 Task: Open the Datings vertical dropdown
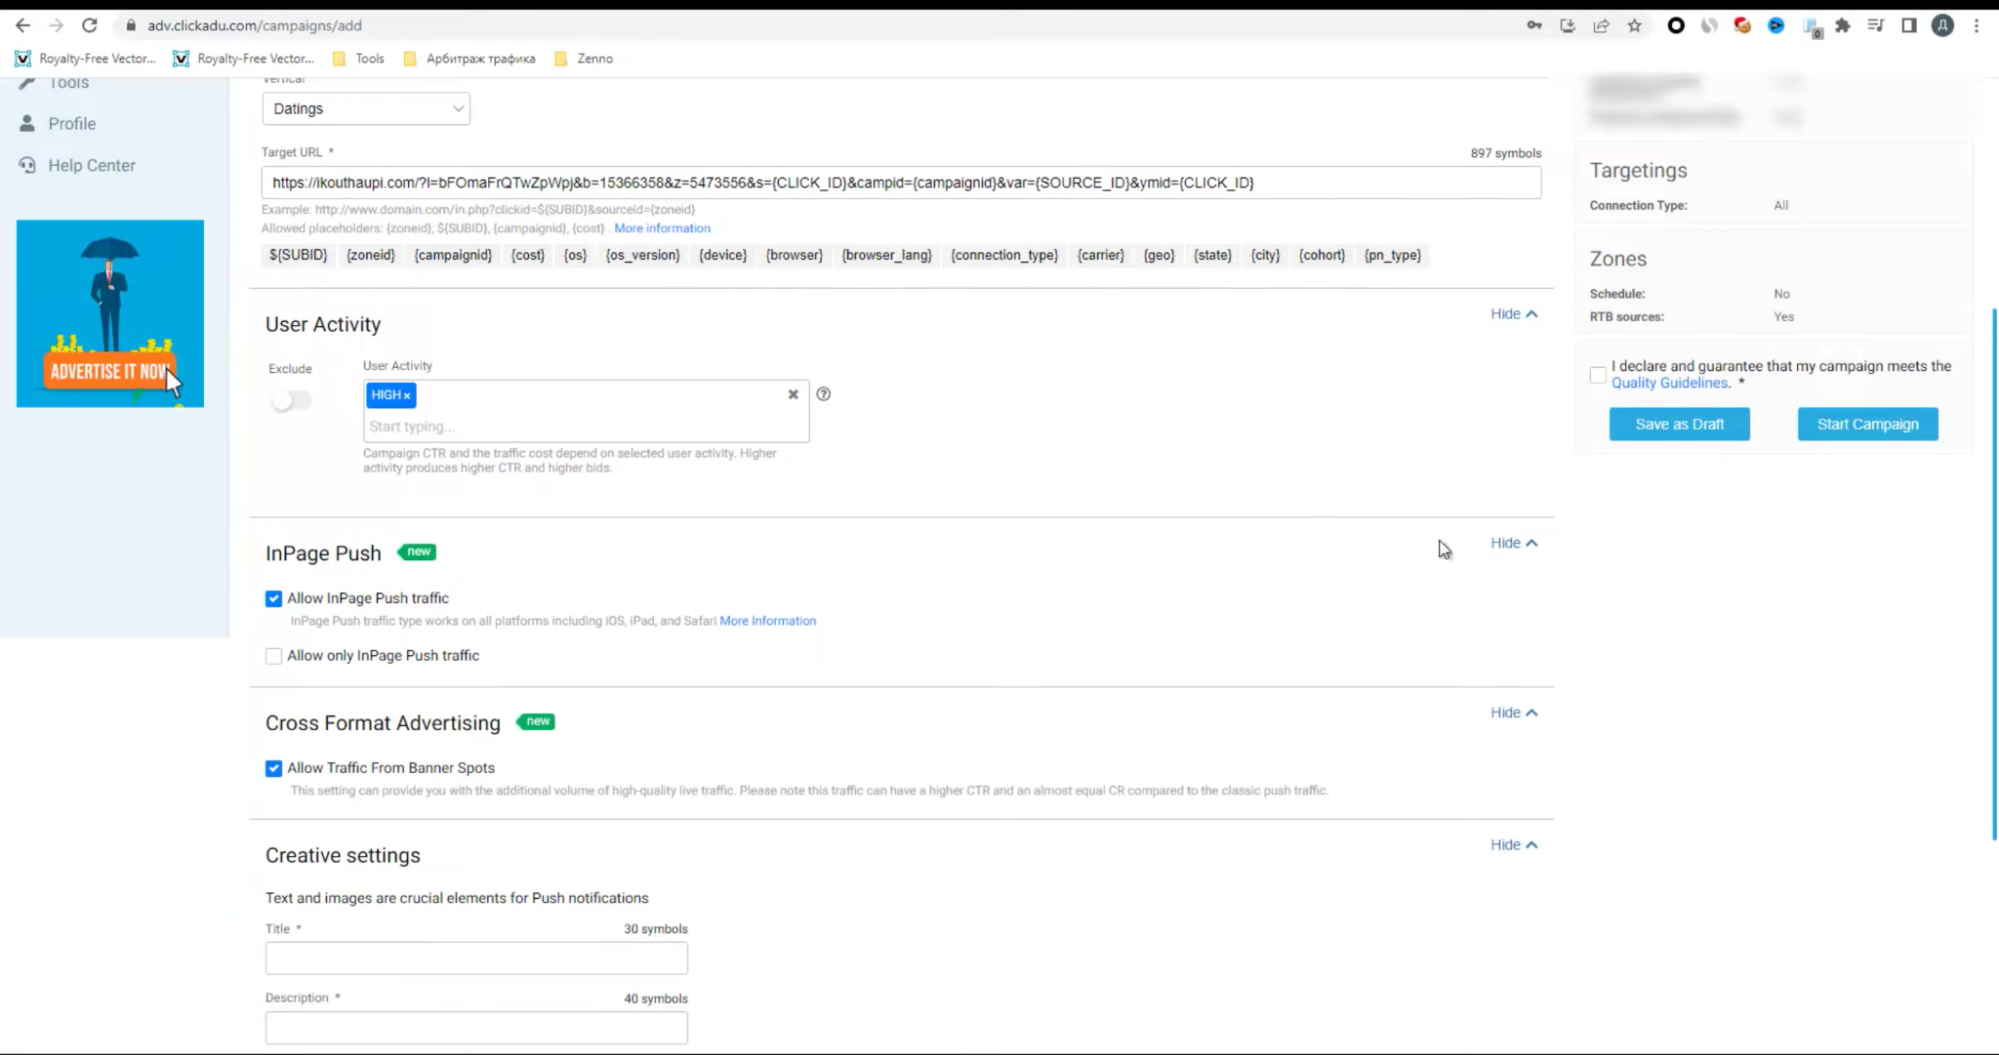(366, 109)
